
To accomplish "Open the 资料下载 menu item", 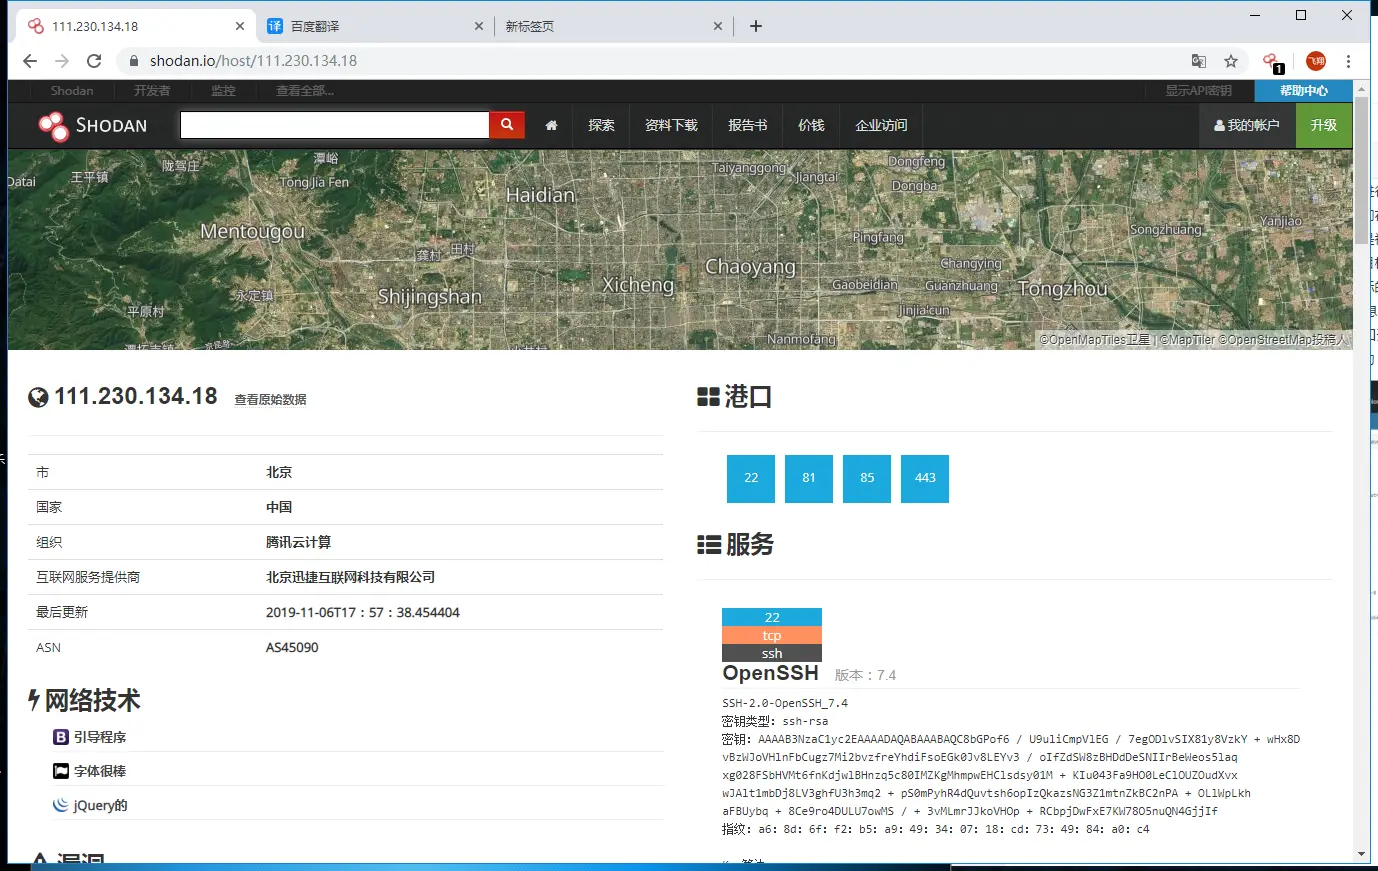I will click(671, 125).
